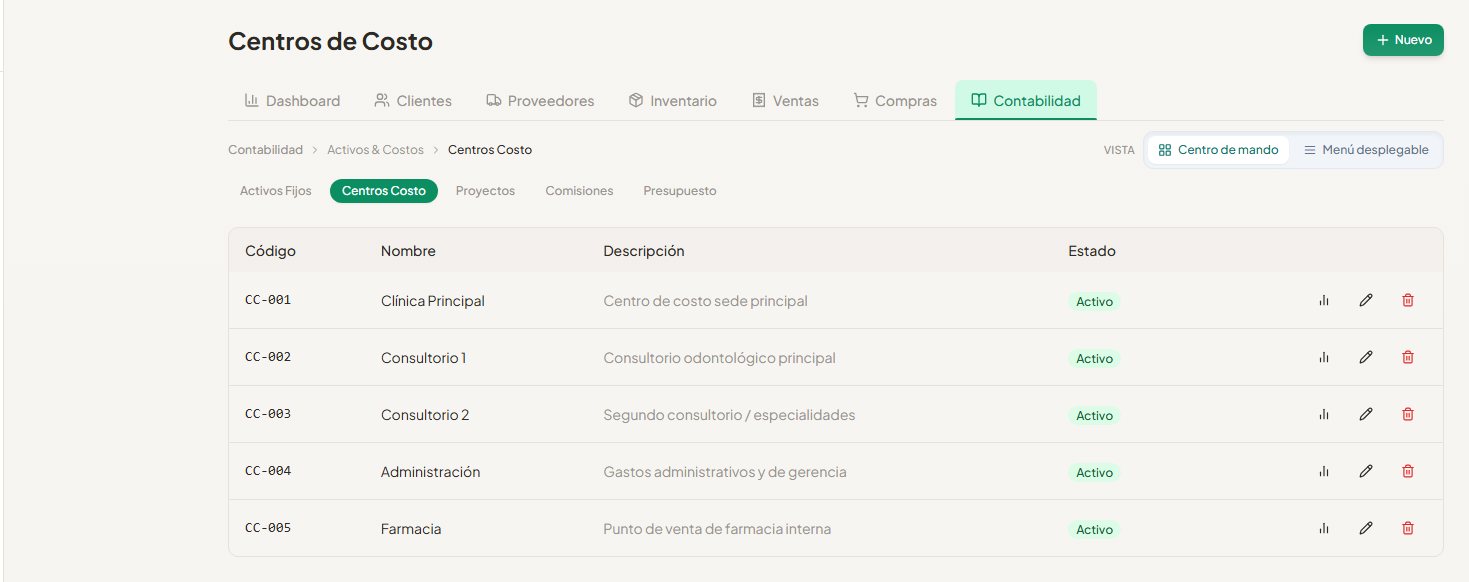Switch view to Centro de mando
Image resolution: width=1469 pixels, height=582 pixels.
(1218, 150)
